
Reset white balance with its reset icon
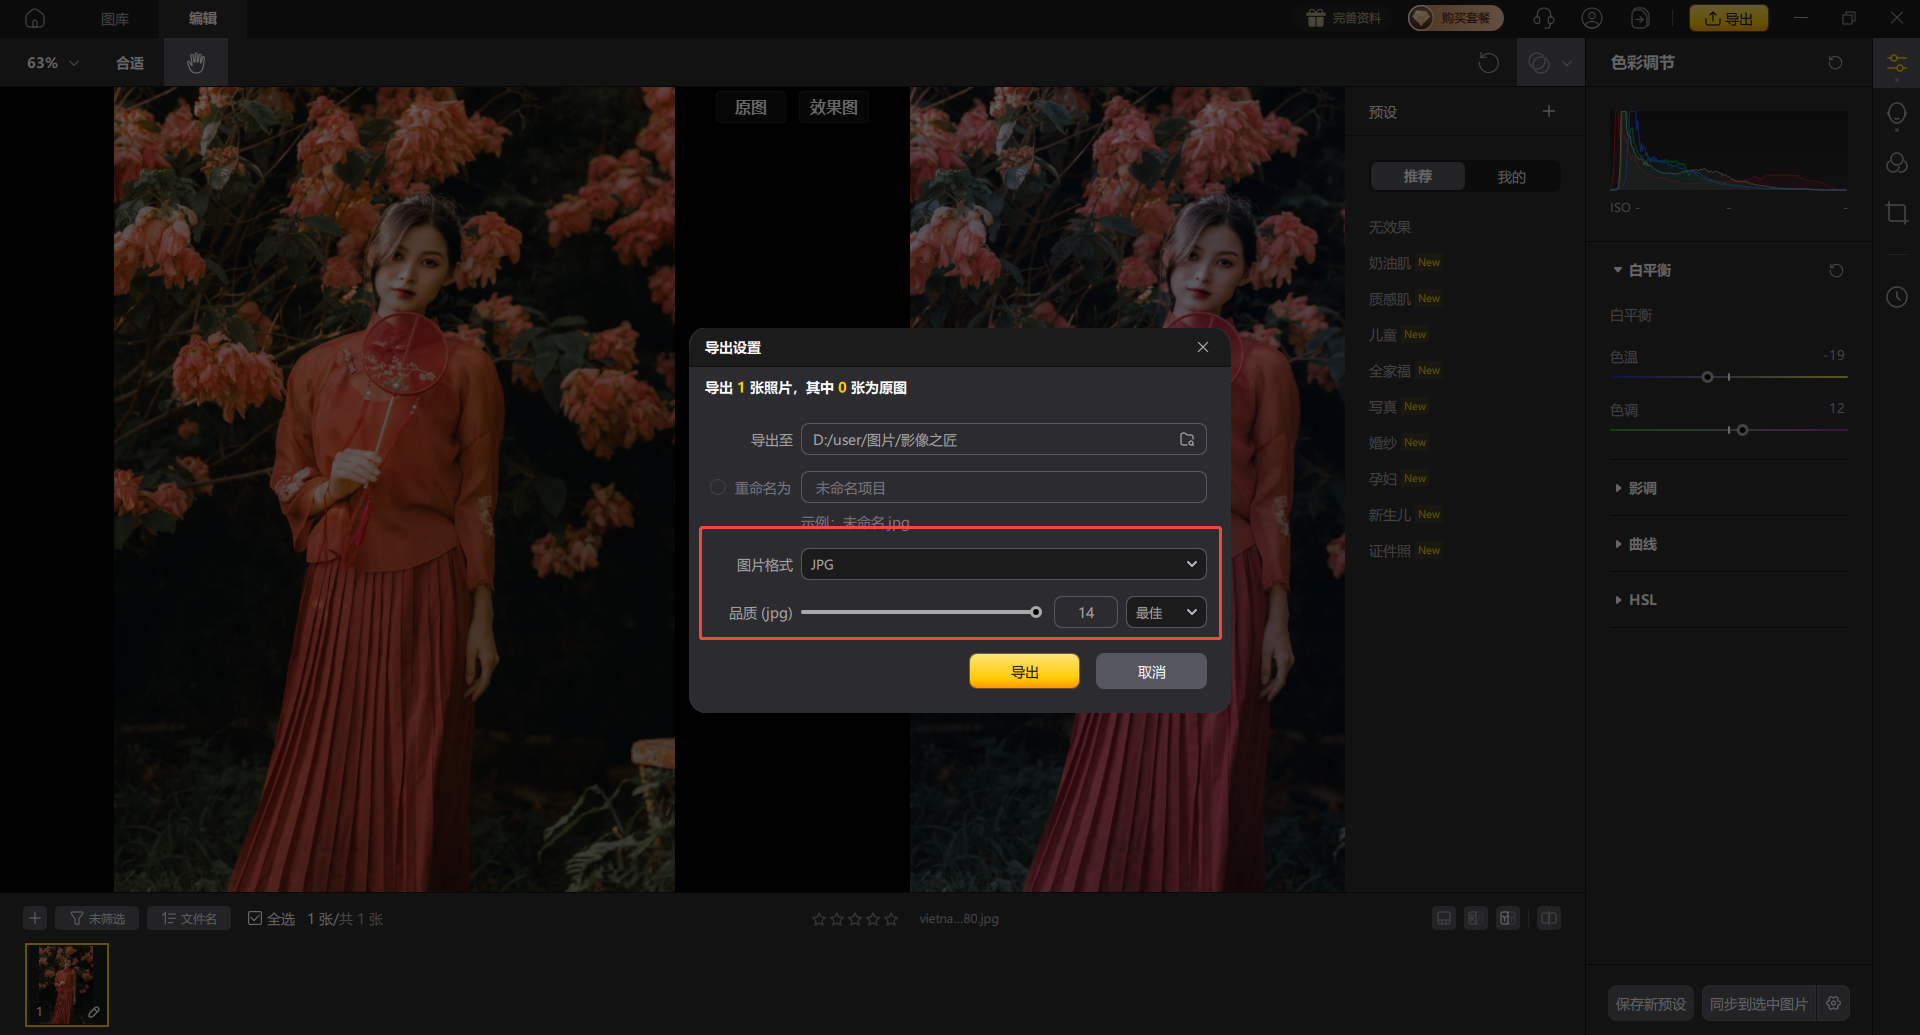(1836, 271)
